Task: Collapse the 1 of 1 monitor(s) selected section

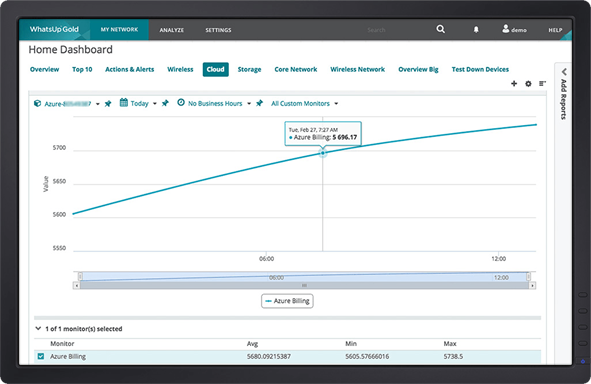Action: 38,329
